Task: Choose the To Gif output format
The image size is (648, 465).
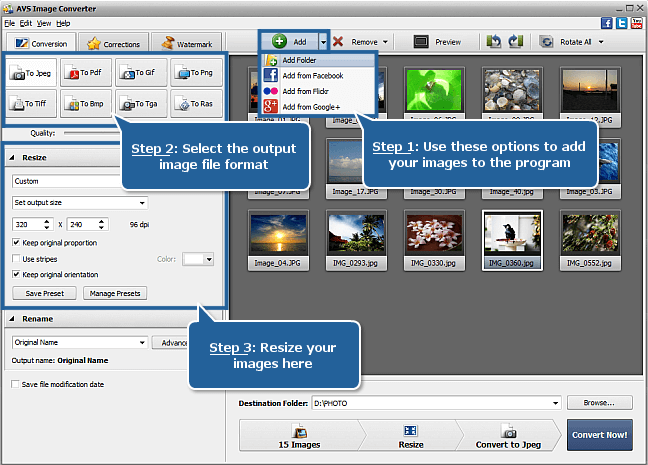Action: click(x=141, y=73)
